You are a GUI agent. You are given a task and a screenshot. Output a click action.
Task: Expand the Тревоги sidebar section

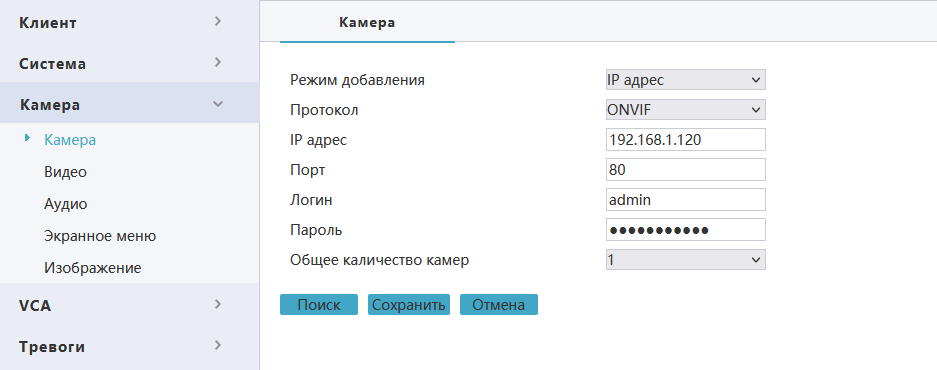point(129,347)
